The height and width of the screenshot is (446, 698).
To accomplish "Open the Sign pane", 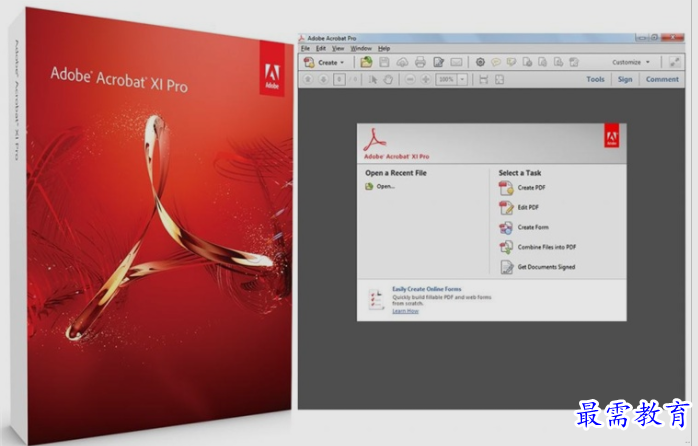I will click(x=625, y=79).
